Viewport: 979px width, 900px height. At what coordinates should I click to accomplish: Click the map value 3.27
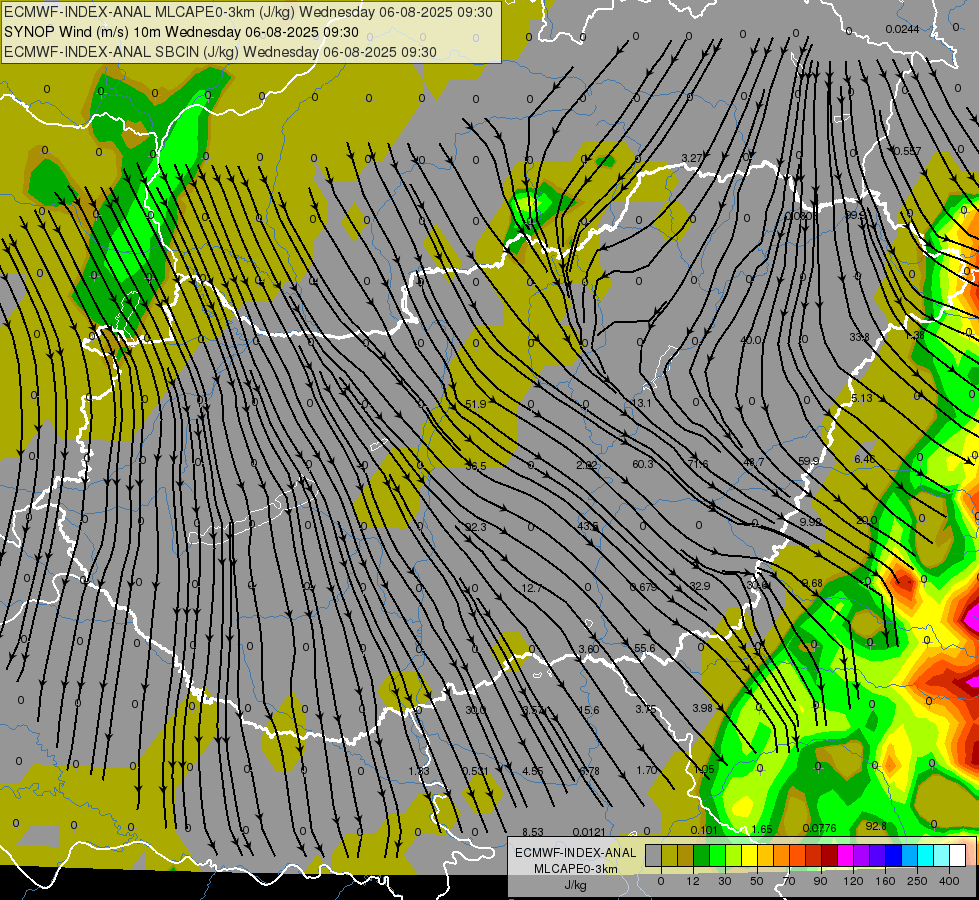tap(692, 158)
